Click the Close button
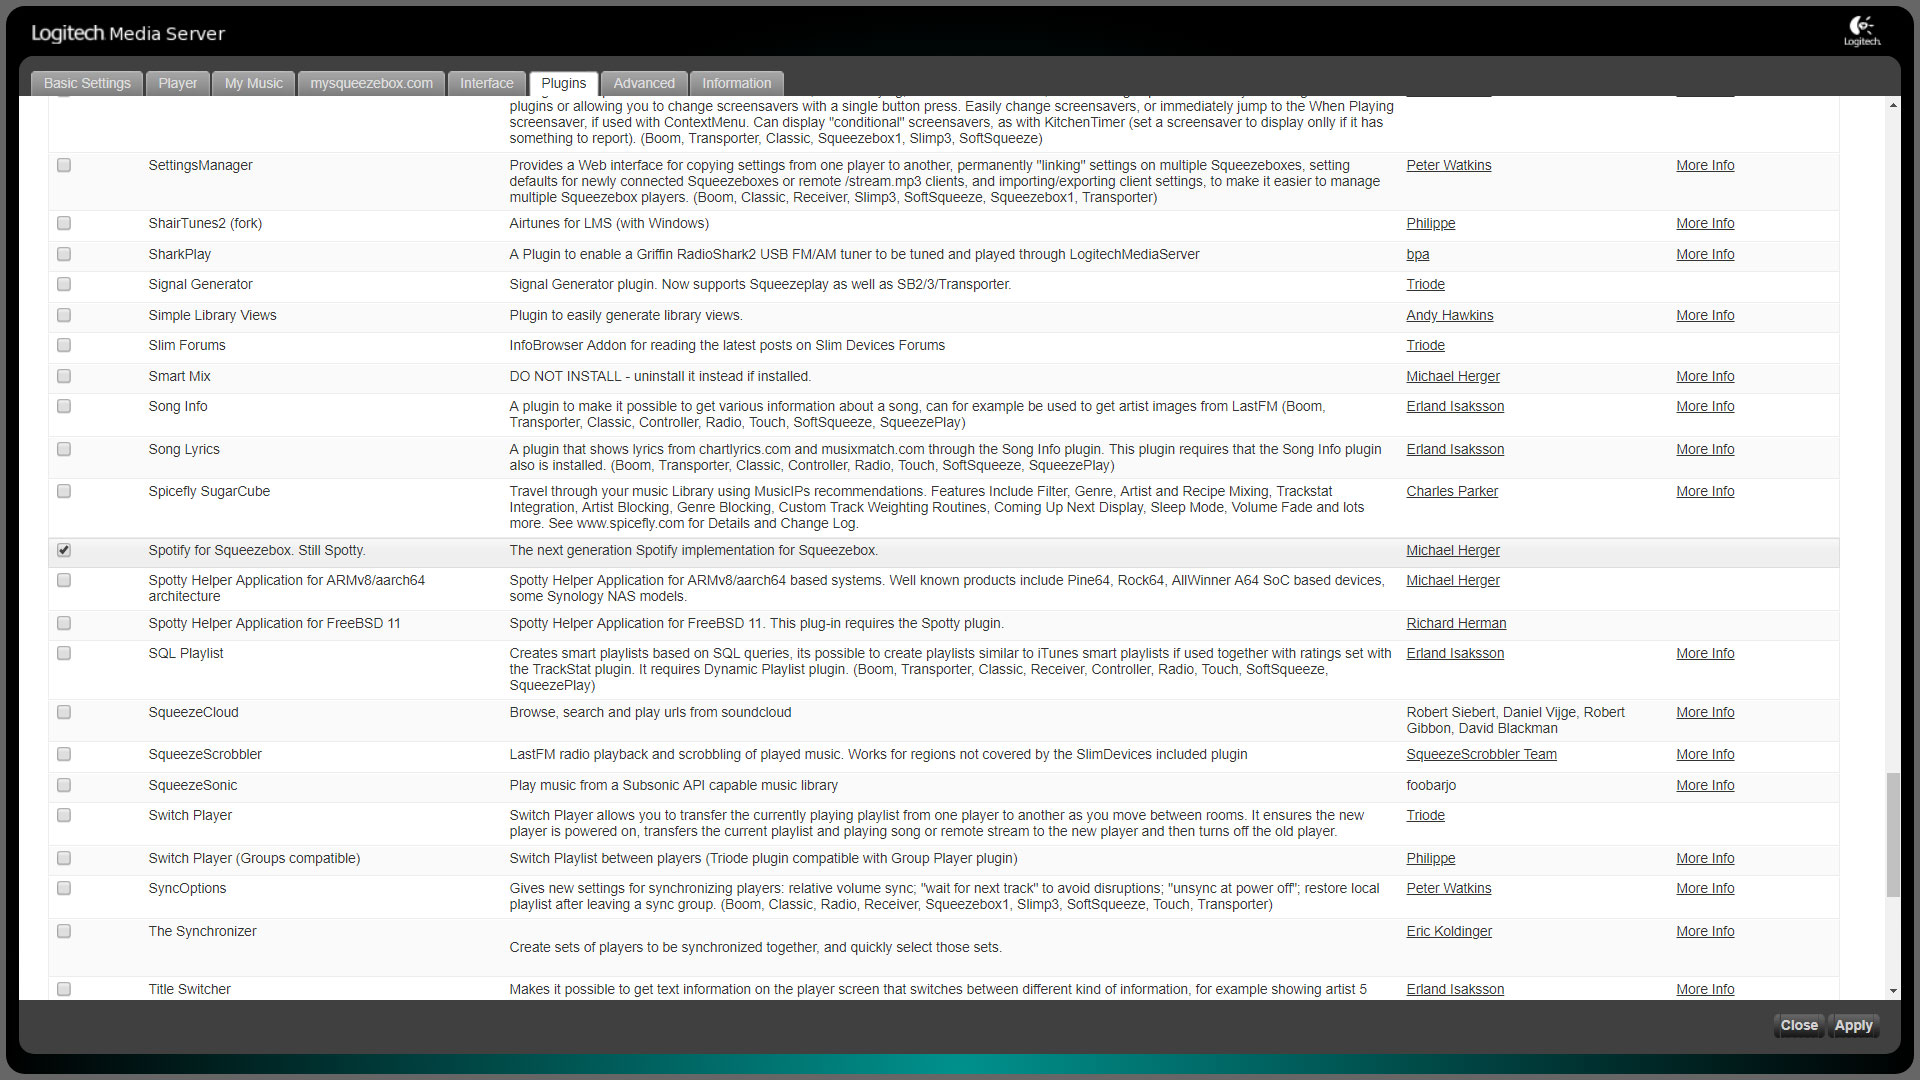Viewport: 1920px width, 1080px height. point(1799,1025)
